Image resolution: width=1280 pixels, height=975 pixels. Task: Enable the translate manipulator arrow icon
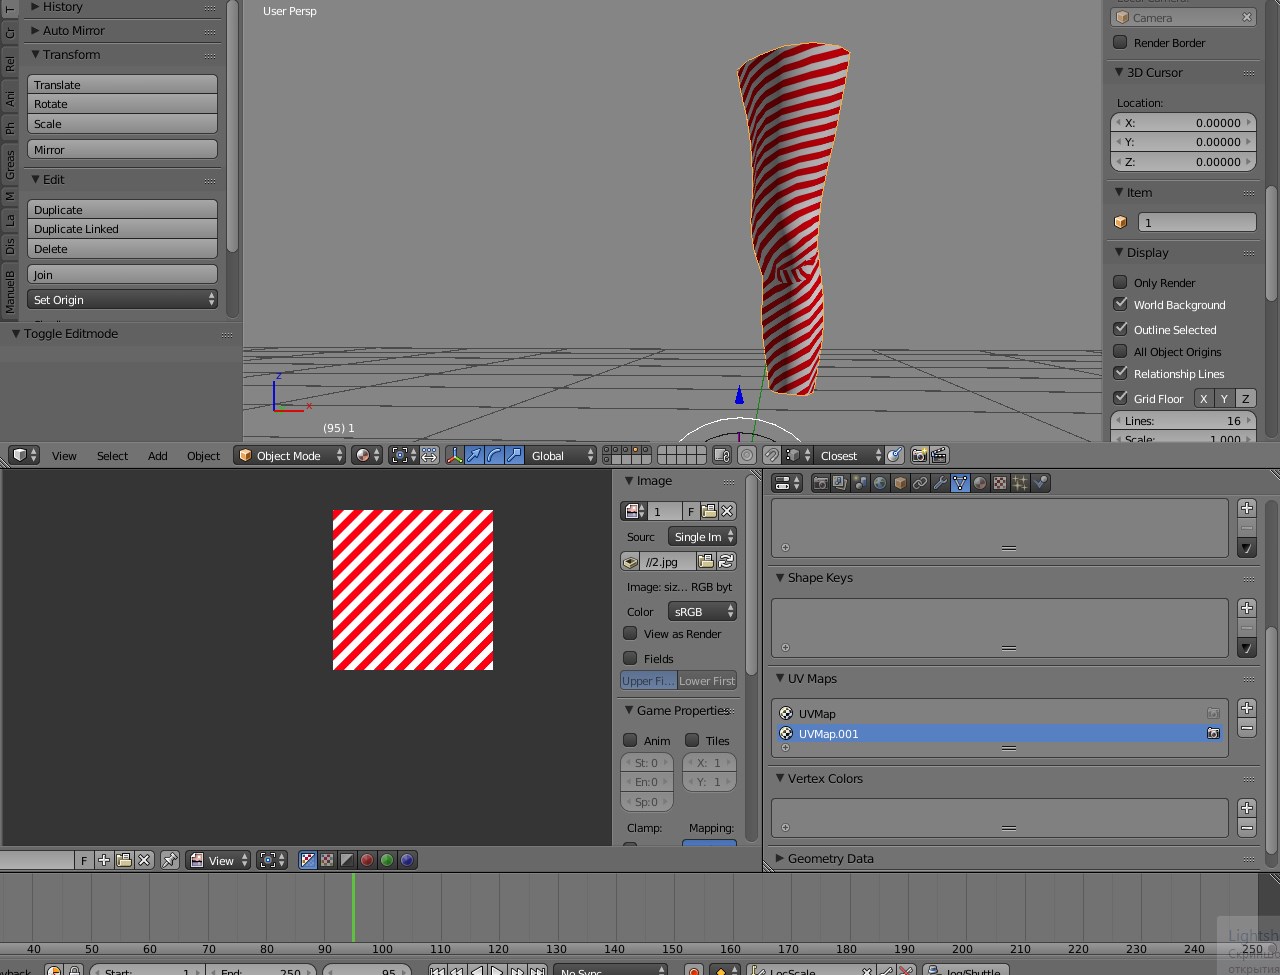pos(474,455)
